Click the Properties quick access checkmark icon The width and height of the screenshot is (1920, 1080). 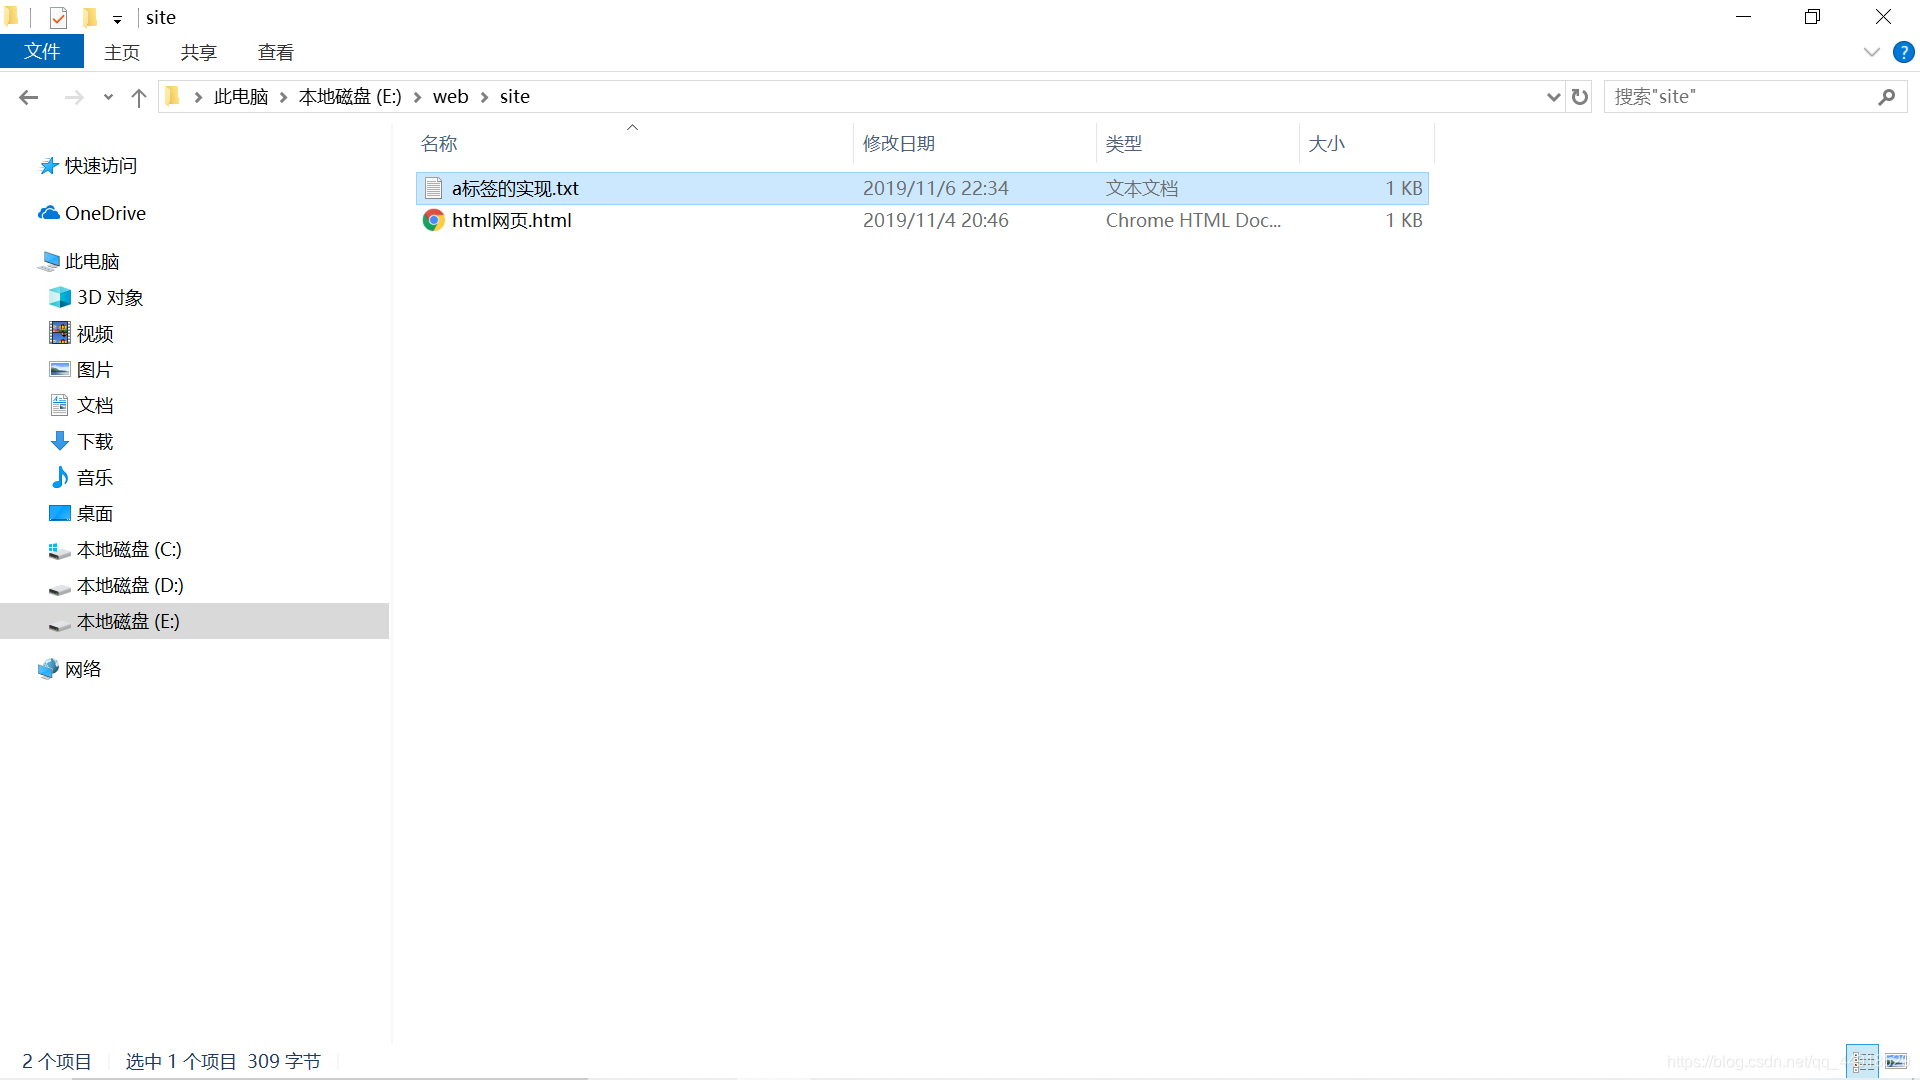(x=58, y=18)
